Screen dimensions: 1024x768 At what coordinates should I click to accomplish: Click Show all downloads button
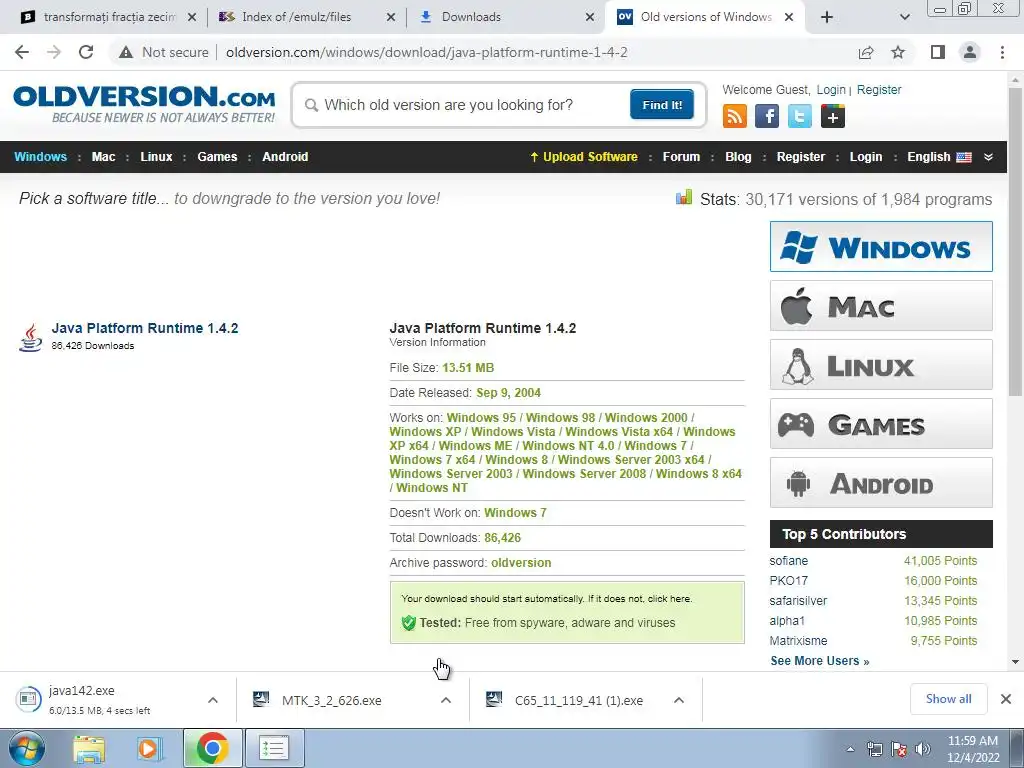948,699
